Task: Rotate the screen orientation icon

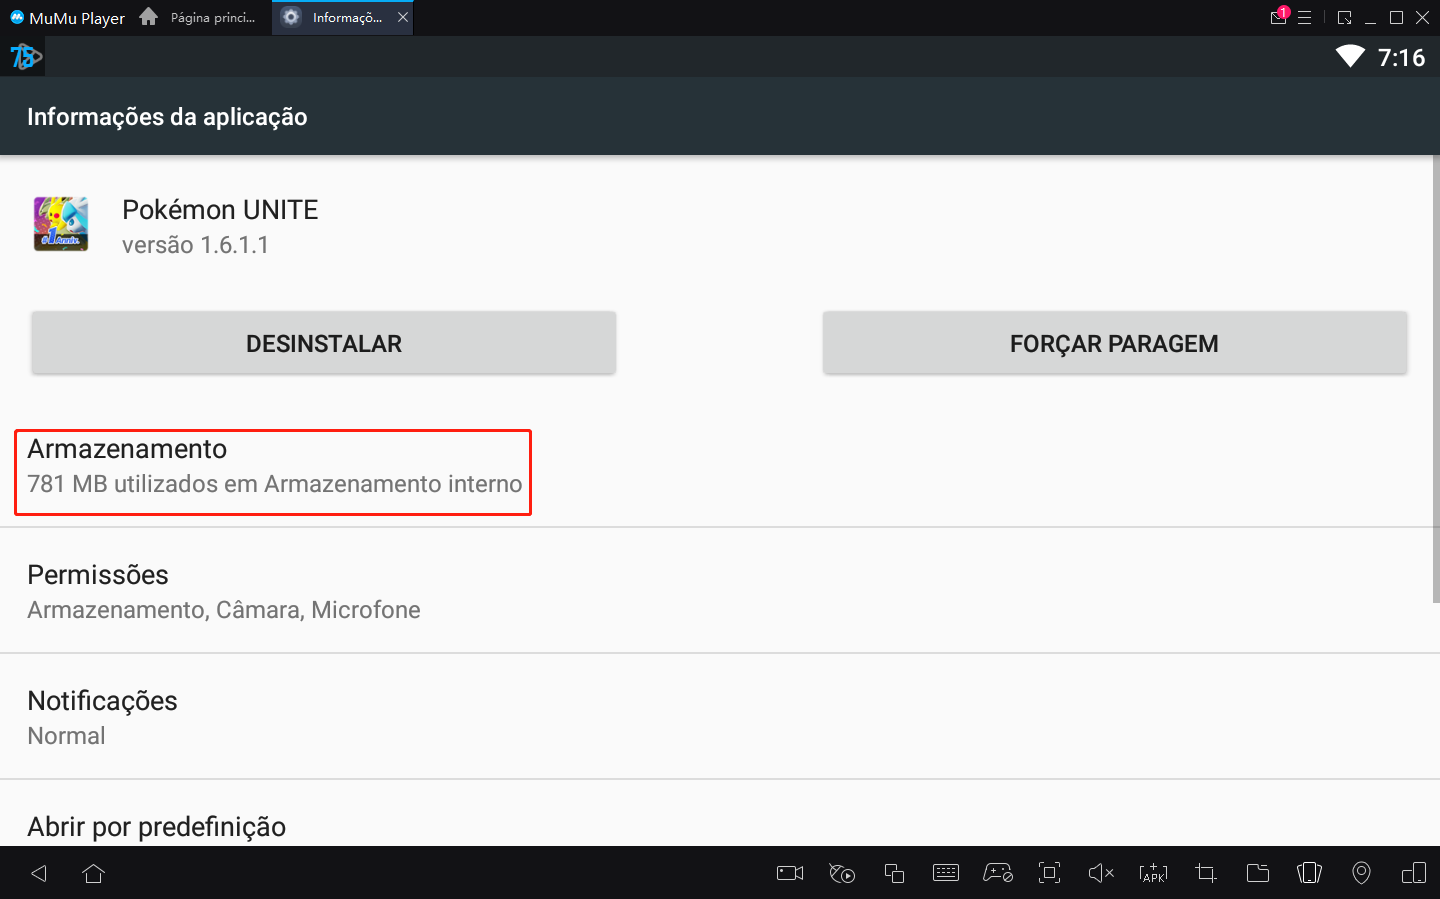Action: (x=1414, y=873)
